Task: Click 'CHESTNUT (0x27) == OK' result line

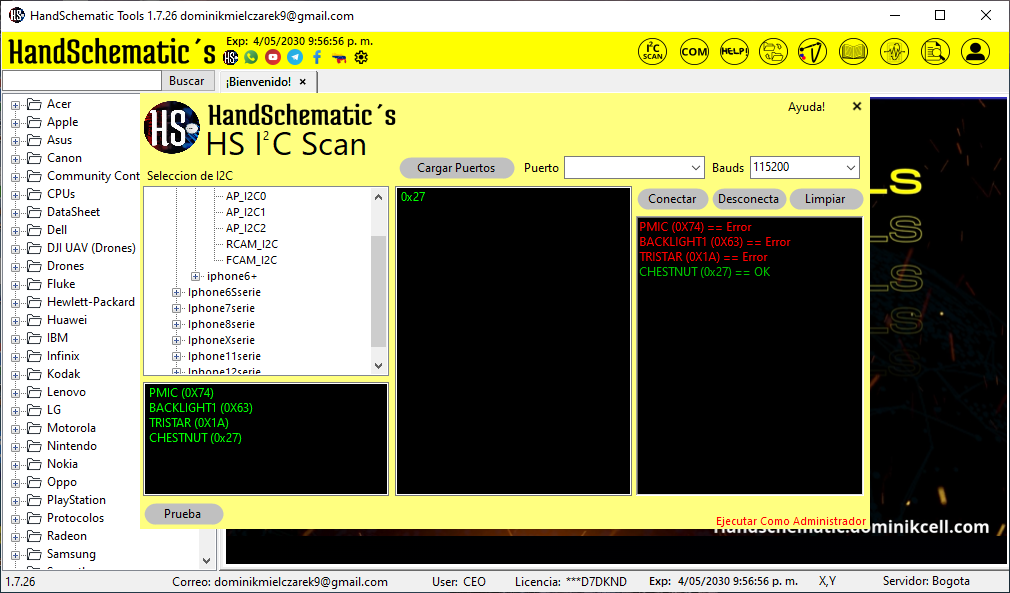Action: [x=705, y=272]
